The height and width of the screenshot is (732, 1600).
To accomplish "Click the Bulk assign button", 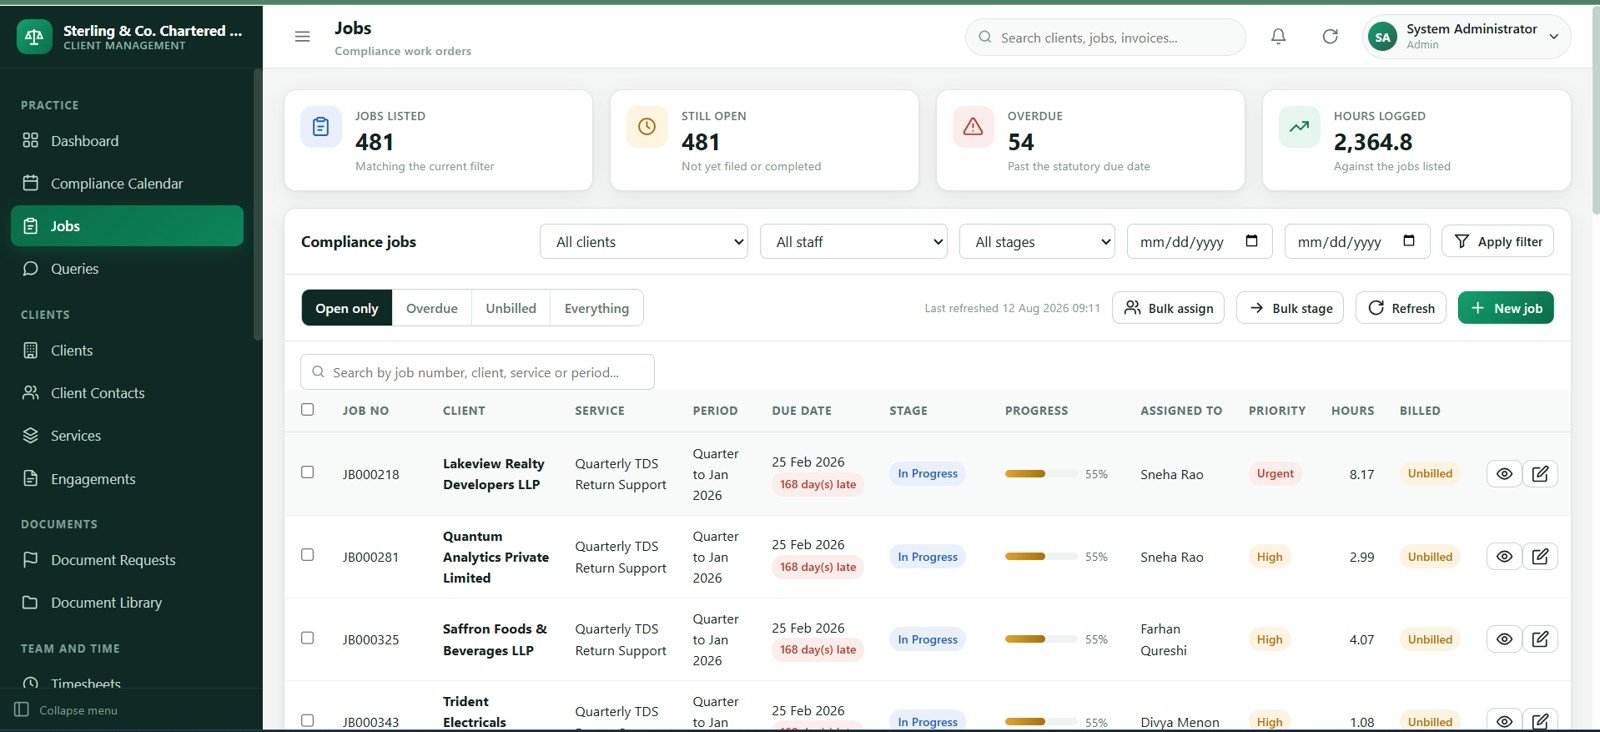I will 1169,308.
